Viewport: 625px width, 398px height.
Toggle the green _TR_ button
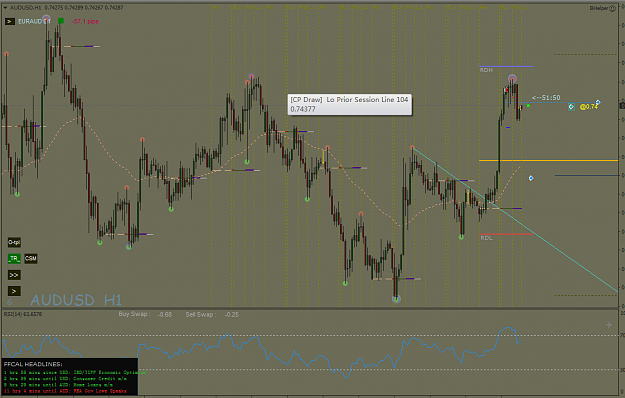pyautogui.click(x=14, y=258)
